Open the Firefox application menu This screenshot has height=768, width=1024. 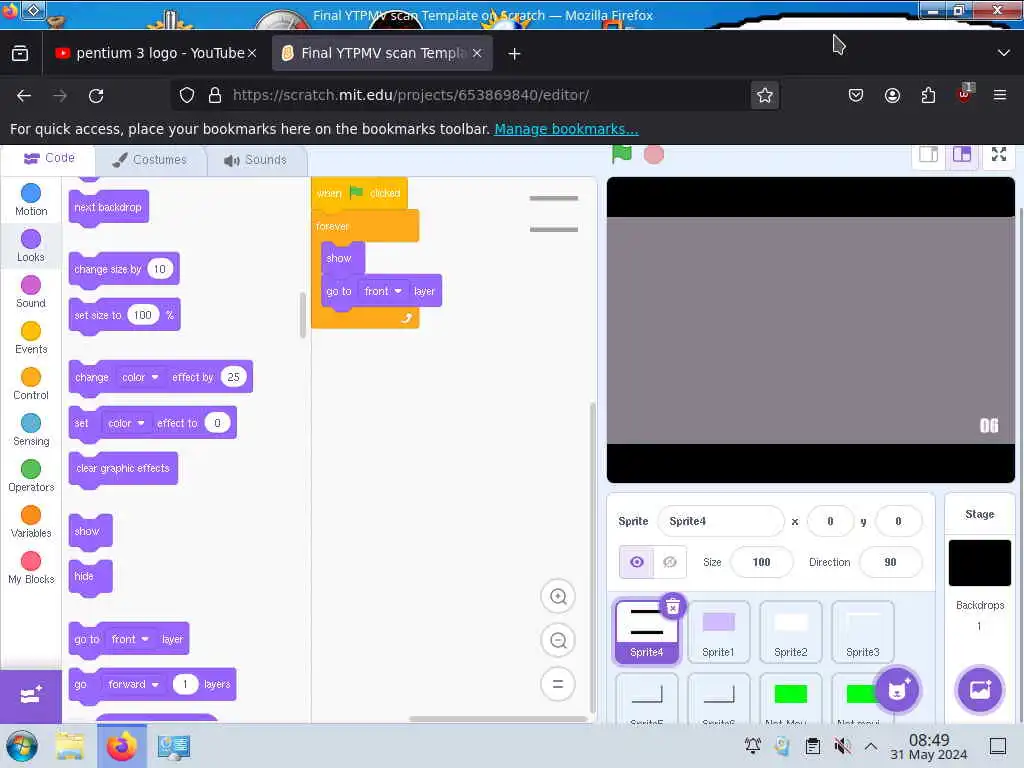click(1000, 95)
